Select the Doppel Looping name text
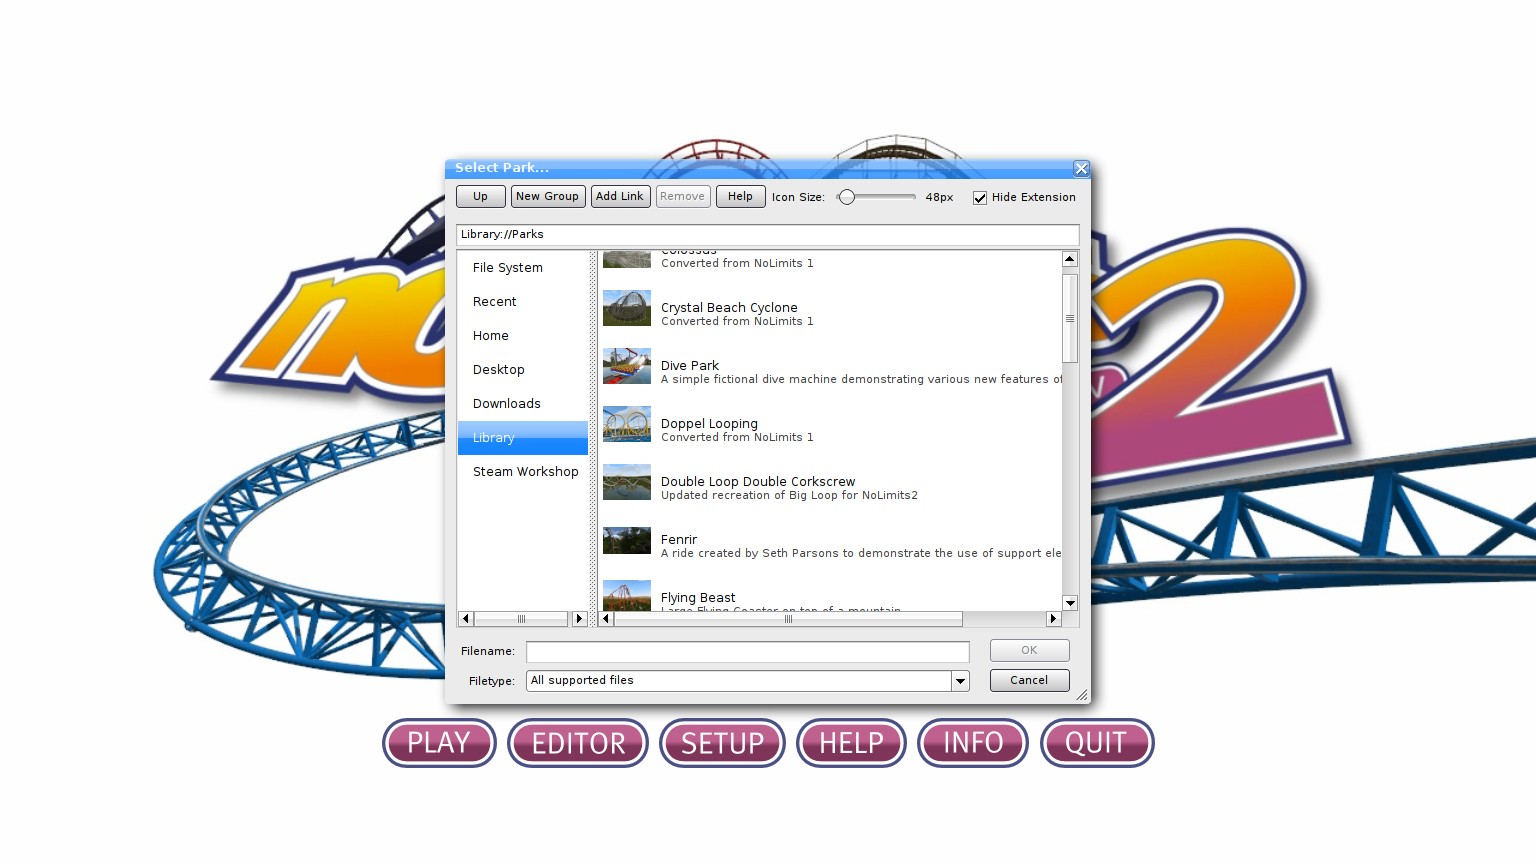The width and height of the screenshot is (1536, 864). (709, 424)
